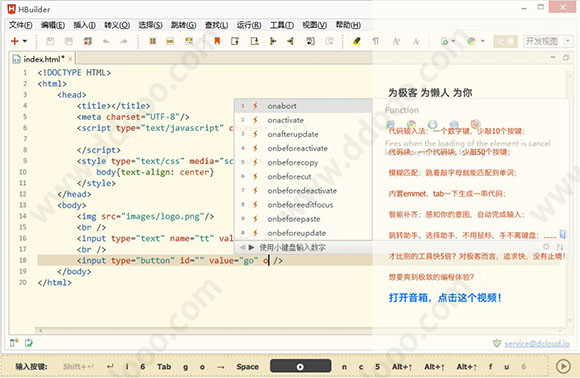Open the 开发视图 view combo box

click(547, 41)
